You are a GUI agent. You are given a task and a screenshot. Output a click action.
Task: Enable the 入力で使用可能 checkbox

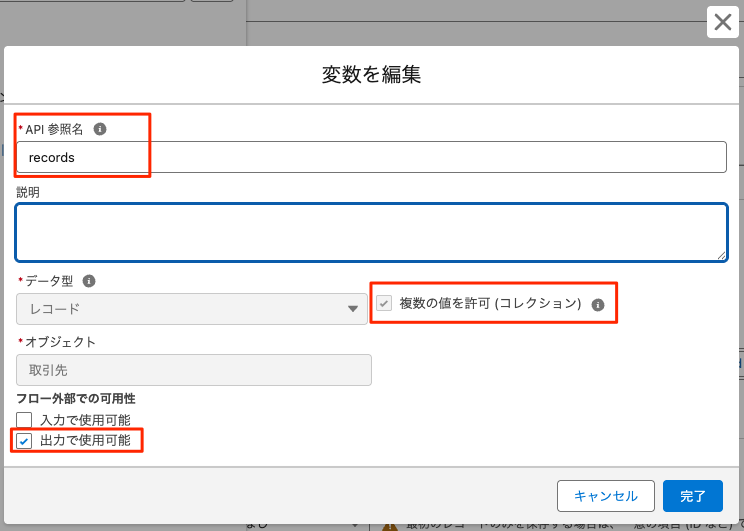25,420
